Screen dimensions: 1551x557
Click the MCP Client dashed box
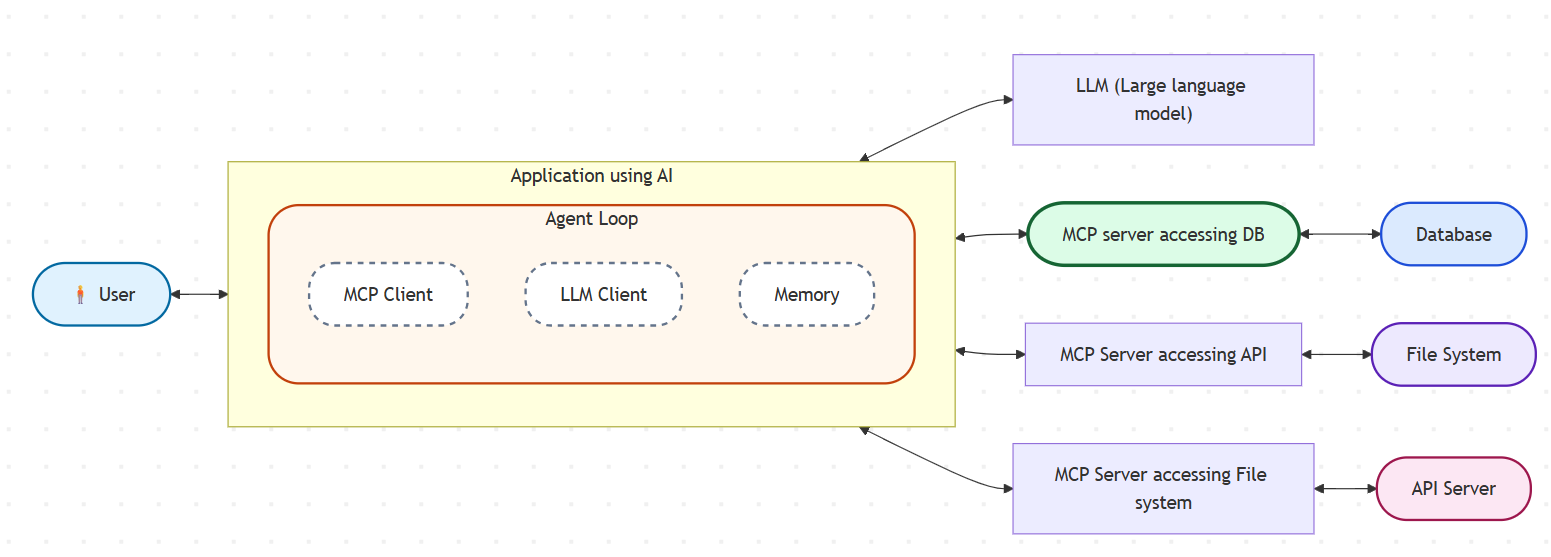[x=388, y=295]
